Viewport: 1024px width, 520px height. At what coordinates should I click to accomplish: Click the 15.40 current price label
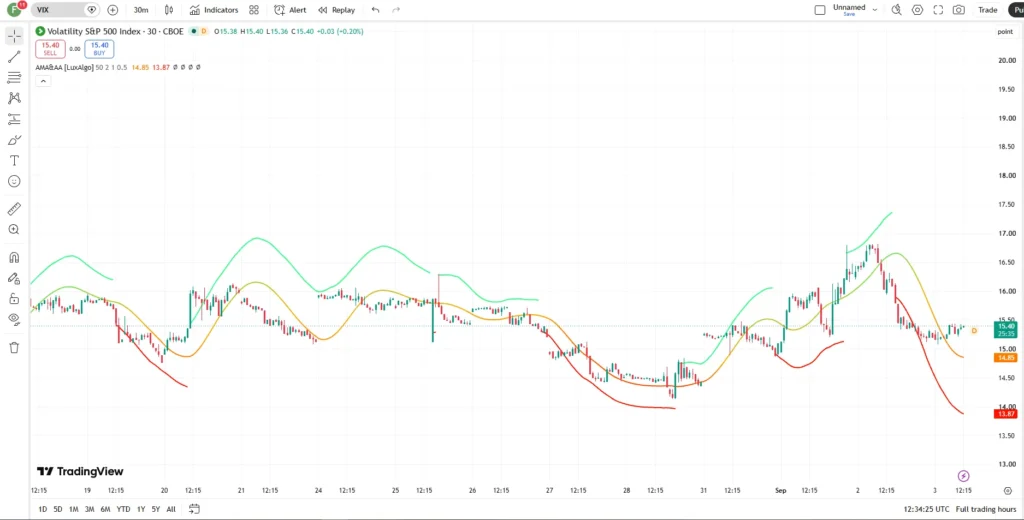[1004, 329]
